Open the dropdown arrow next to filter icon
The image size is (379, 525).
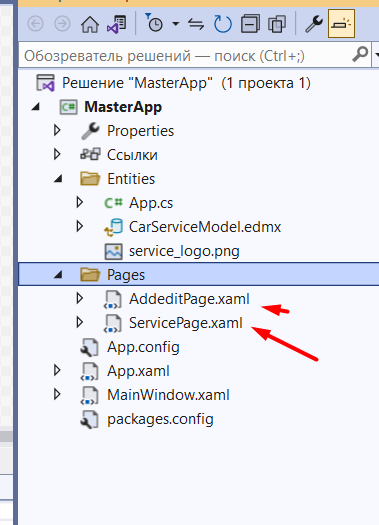(x=175, y=24)
